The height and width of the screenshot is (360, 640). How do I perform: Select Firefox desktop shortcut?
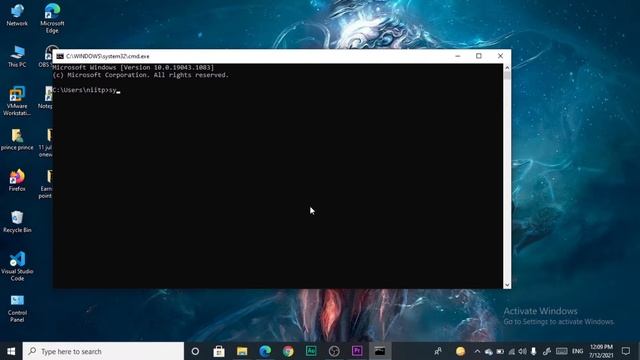(x=17, y=180)
